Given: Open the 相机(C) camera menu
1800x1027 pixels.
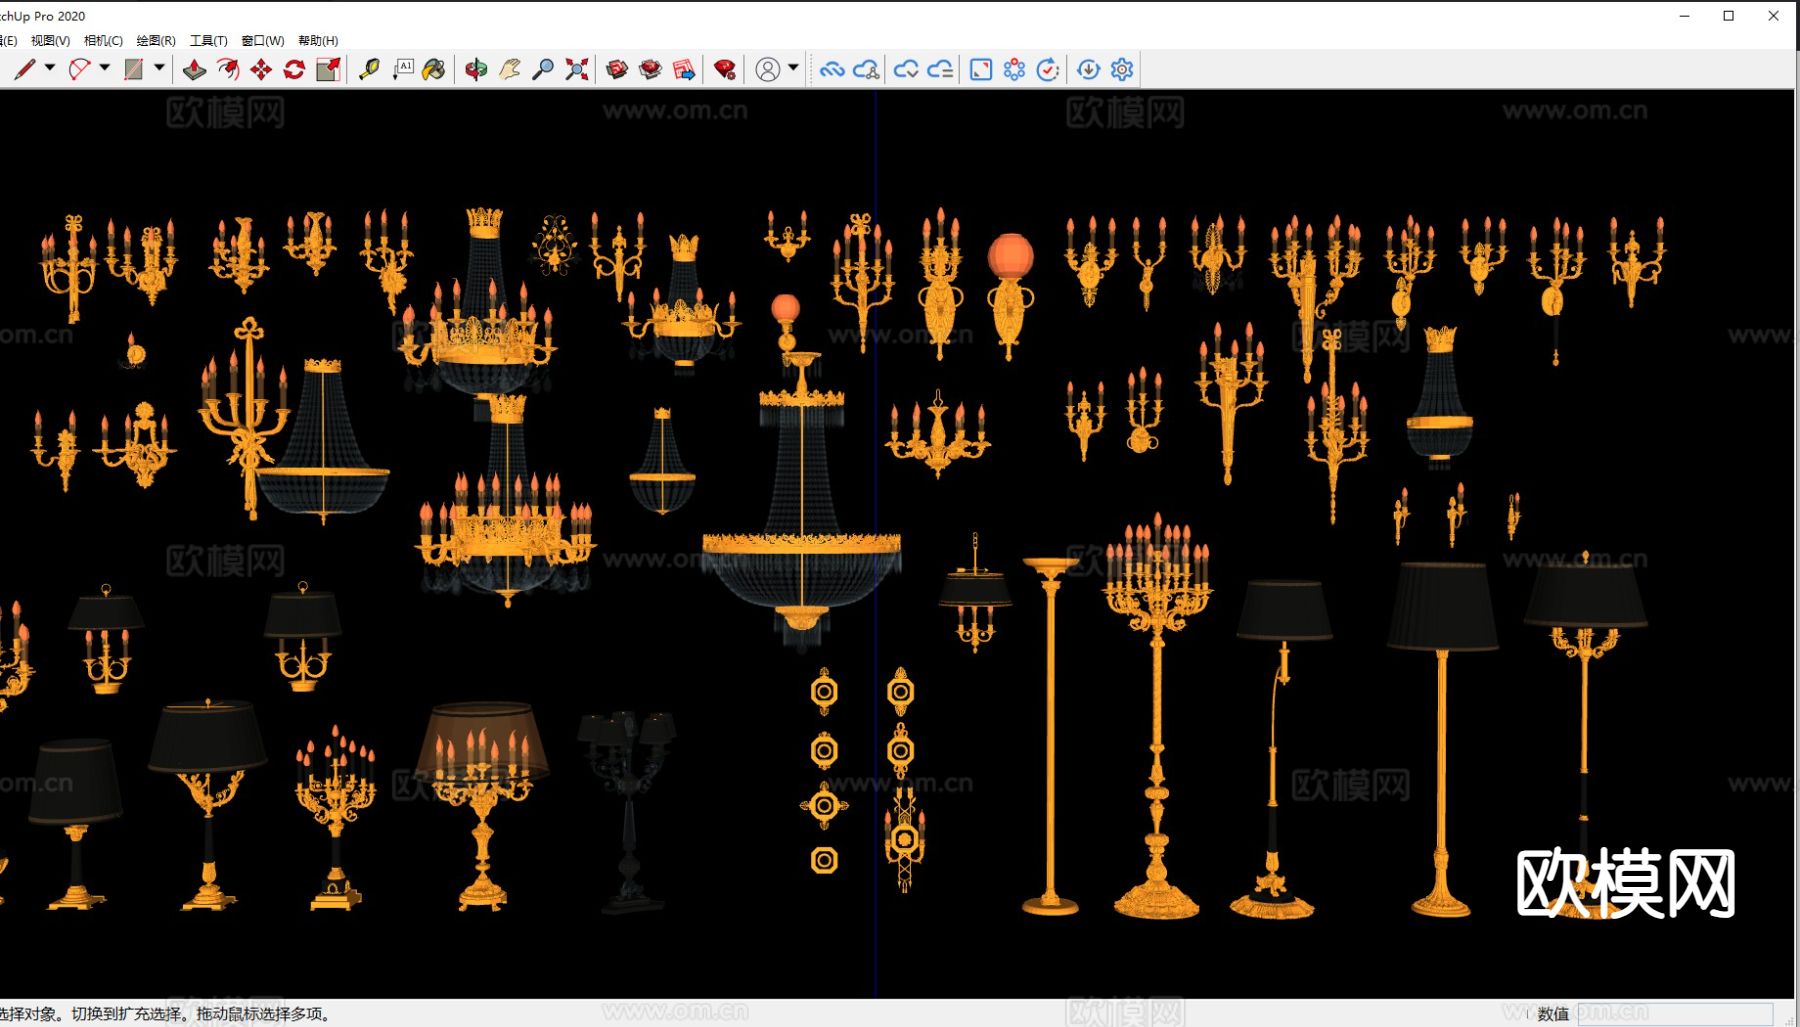Looking at the screenshot, I should click(x=103, y=41).
